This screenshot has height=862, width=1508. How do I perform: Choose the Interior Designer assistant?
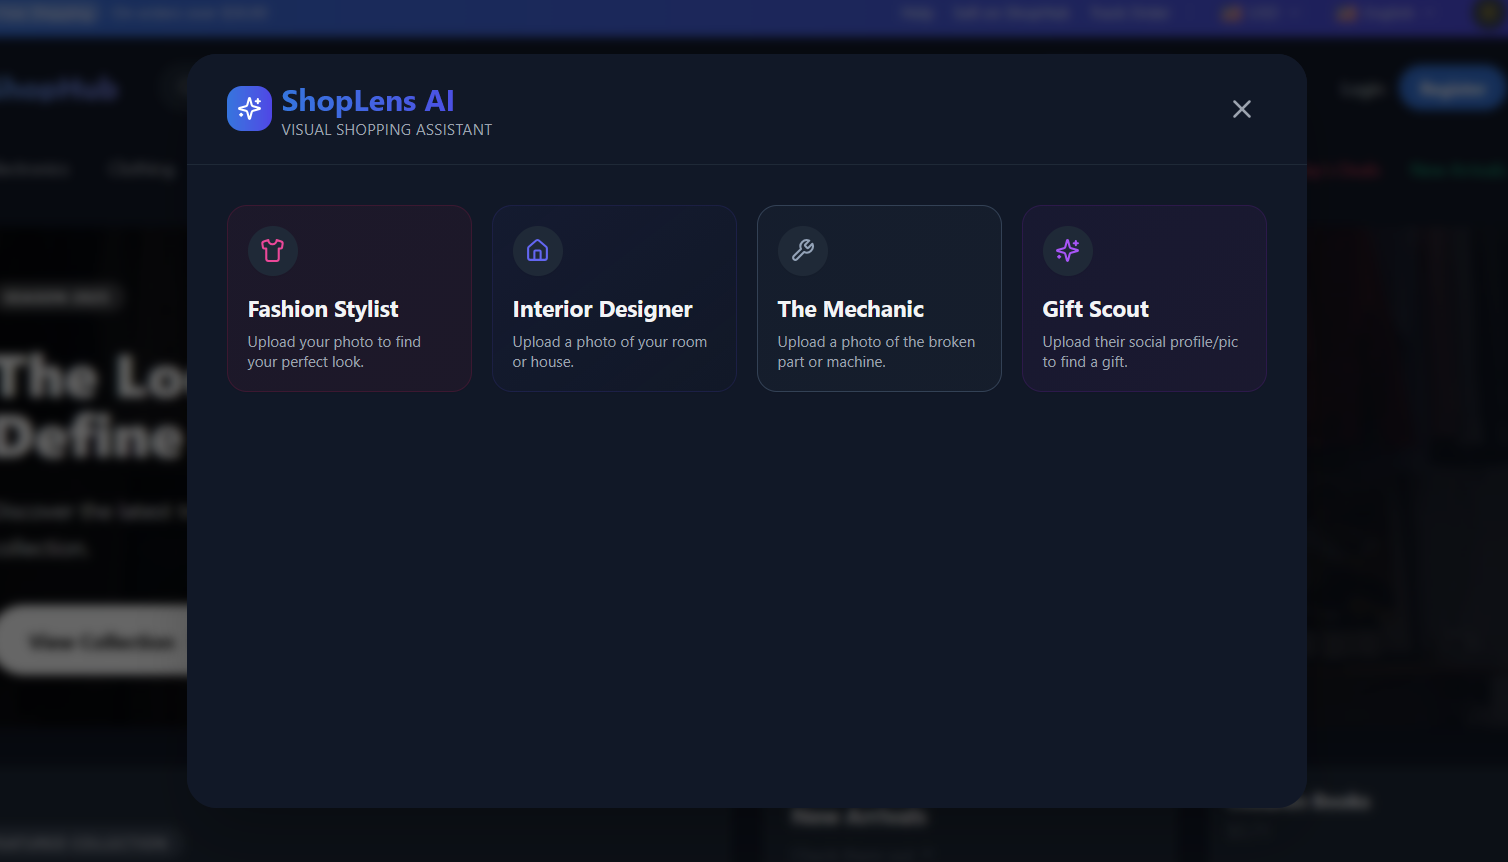[x=614, y=298]
